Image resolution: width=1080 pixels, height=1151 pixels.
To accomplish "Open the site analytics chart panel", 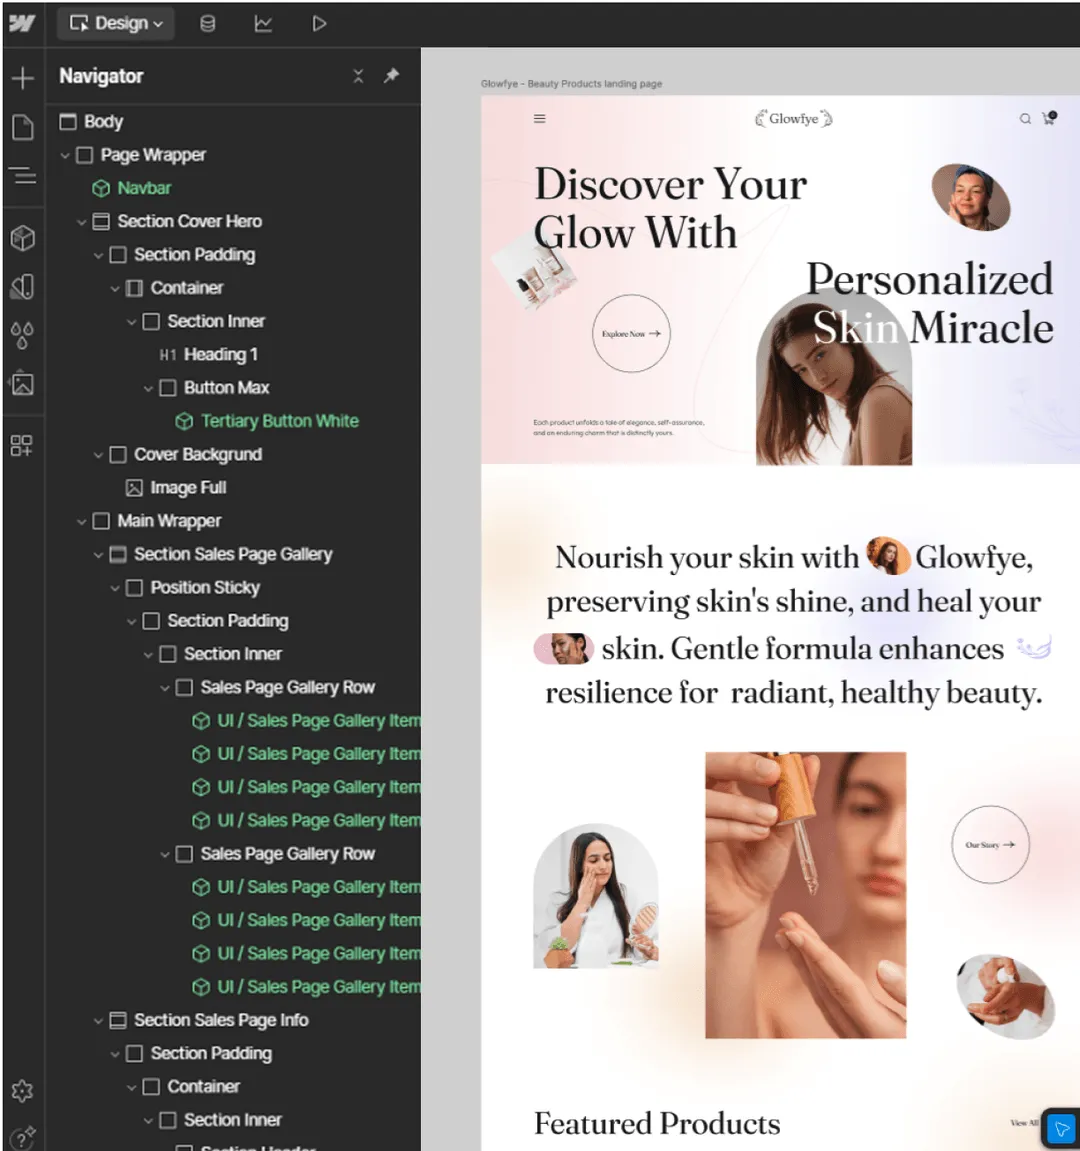I will click(263, 24).
